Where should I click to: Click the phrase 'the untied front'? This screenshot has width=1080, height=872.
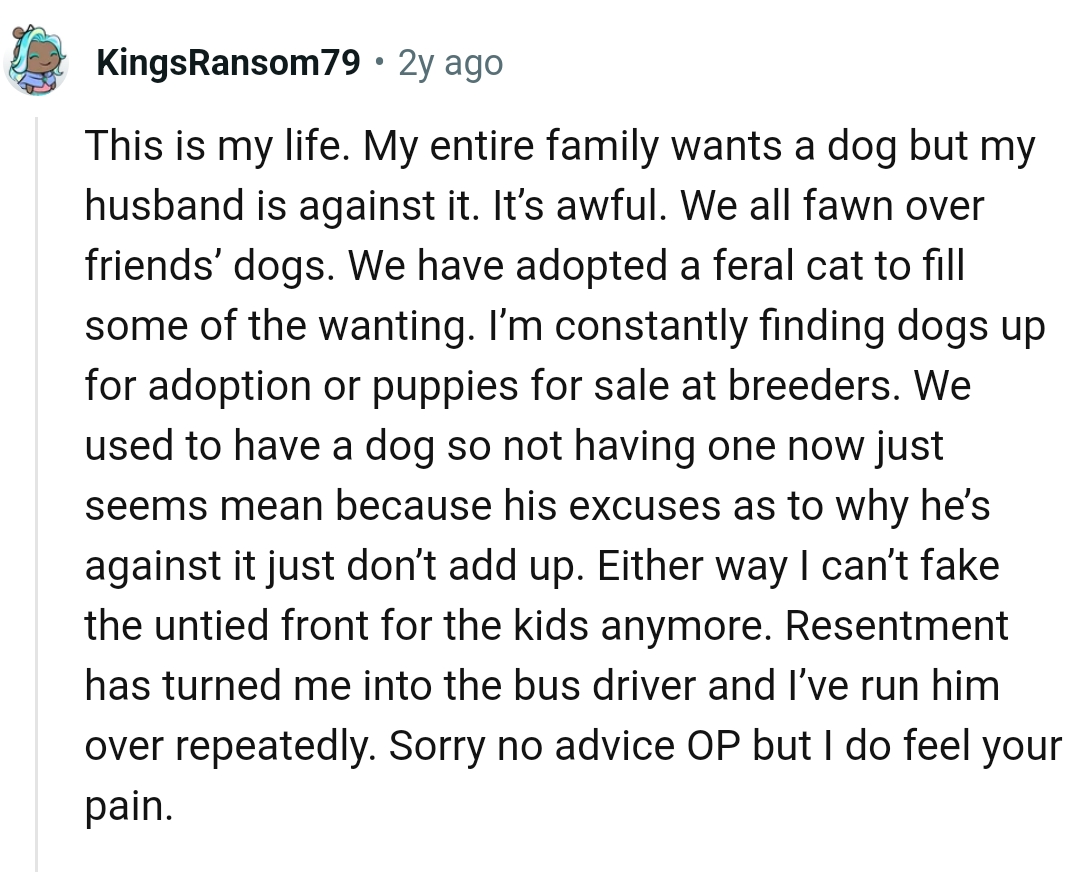tap(226, 625)
